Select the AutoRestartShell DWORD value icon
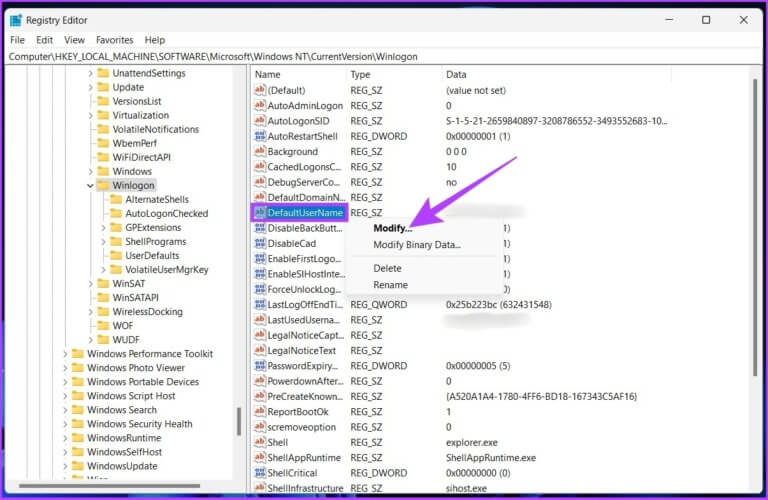768x500 pixels. click(260, 136)
